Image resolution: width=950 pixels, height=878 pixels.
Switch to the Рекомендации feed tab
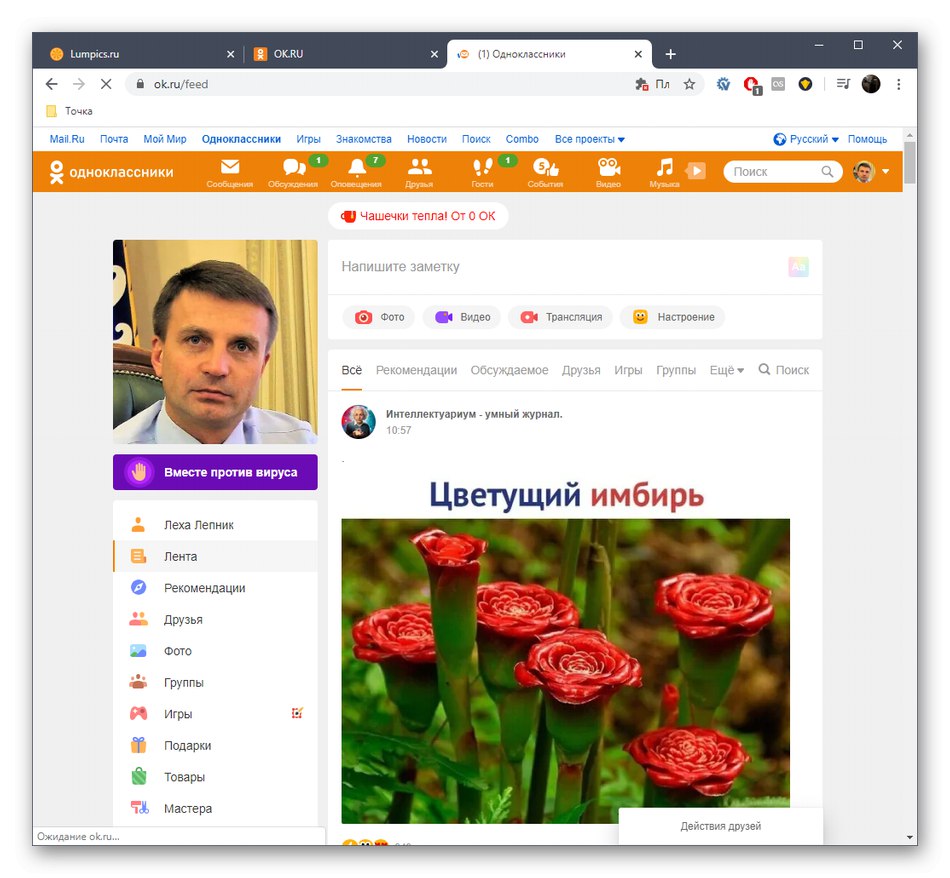pyautogui.click(x=416, y=369)
